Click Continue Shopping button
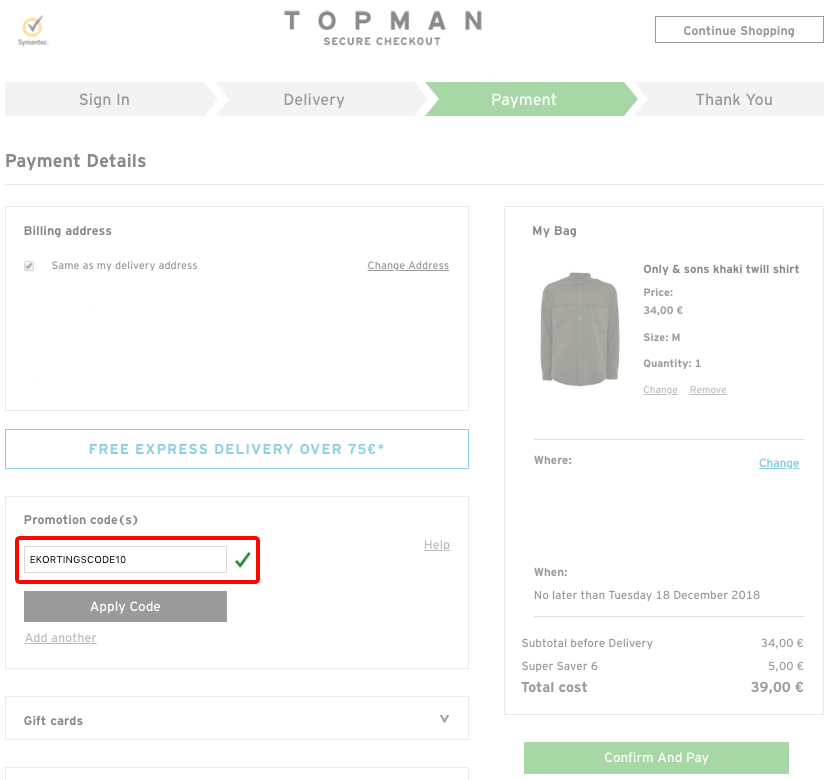Viewport: 829px width, 780px height. (739, 30)
